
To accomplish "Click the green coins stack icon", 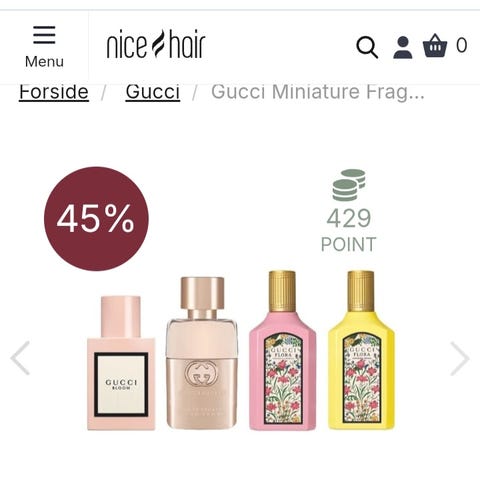I will [x=349, y=185].
